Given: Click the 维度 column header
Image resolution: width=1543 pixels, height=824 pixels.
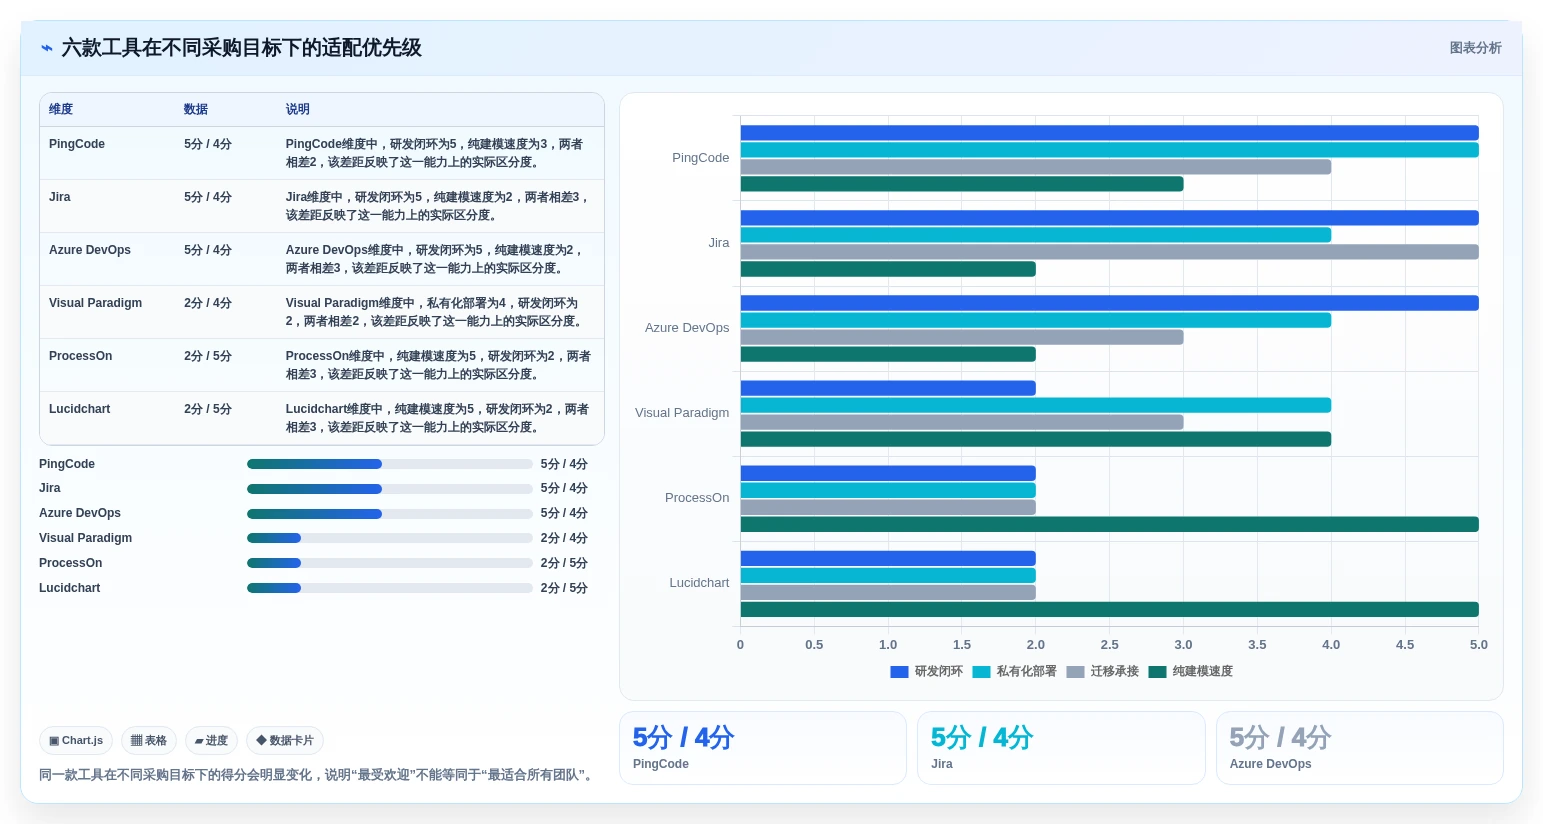Looking at the screenshot, I should [x=61, y=110].
